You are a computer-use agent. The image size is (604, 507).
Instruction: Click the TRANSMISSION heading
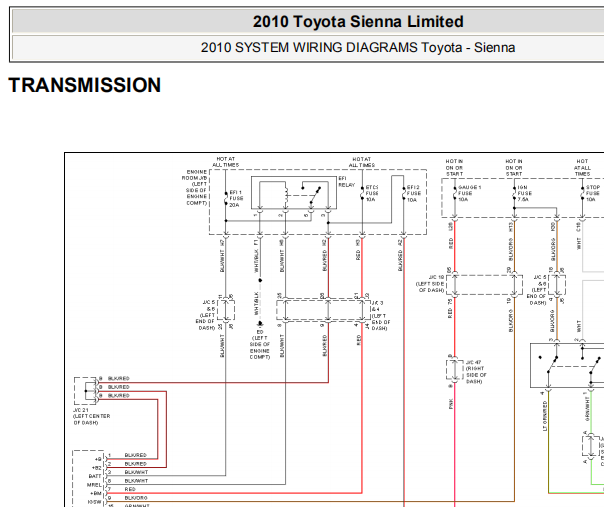click(85, 85)
